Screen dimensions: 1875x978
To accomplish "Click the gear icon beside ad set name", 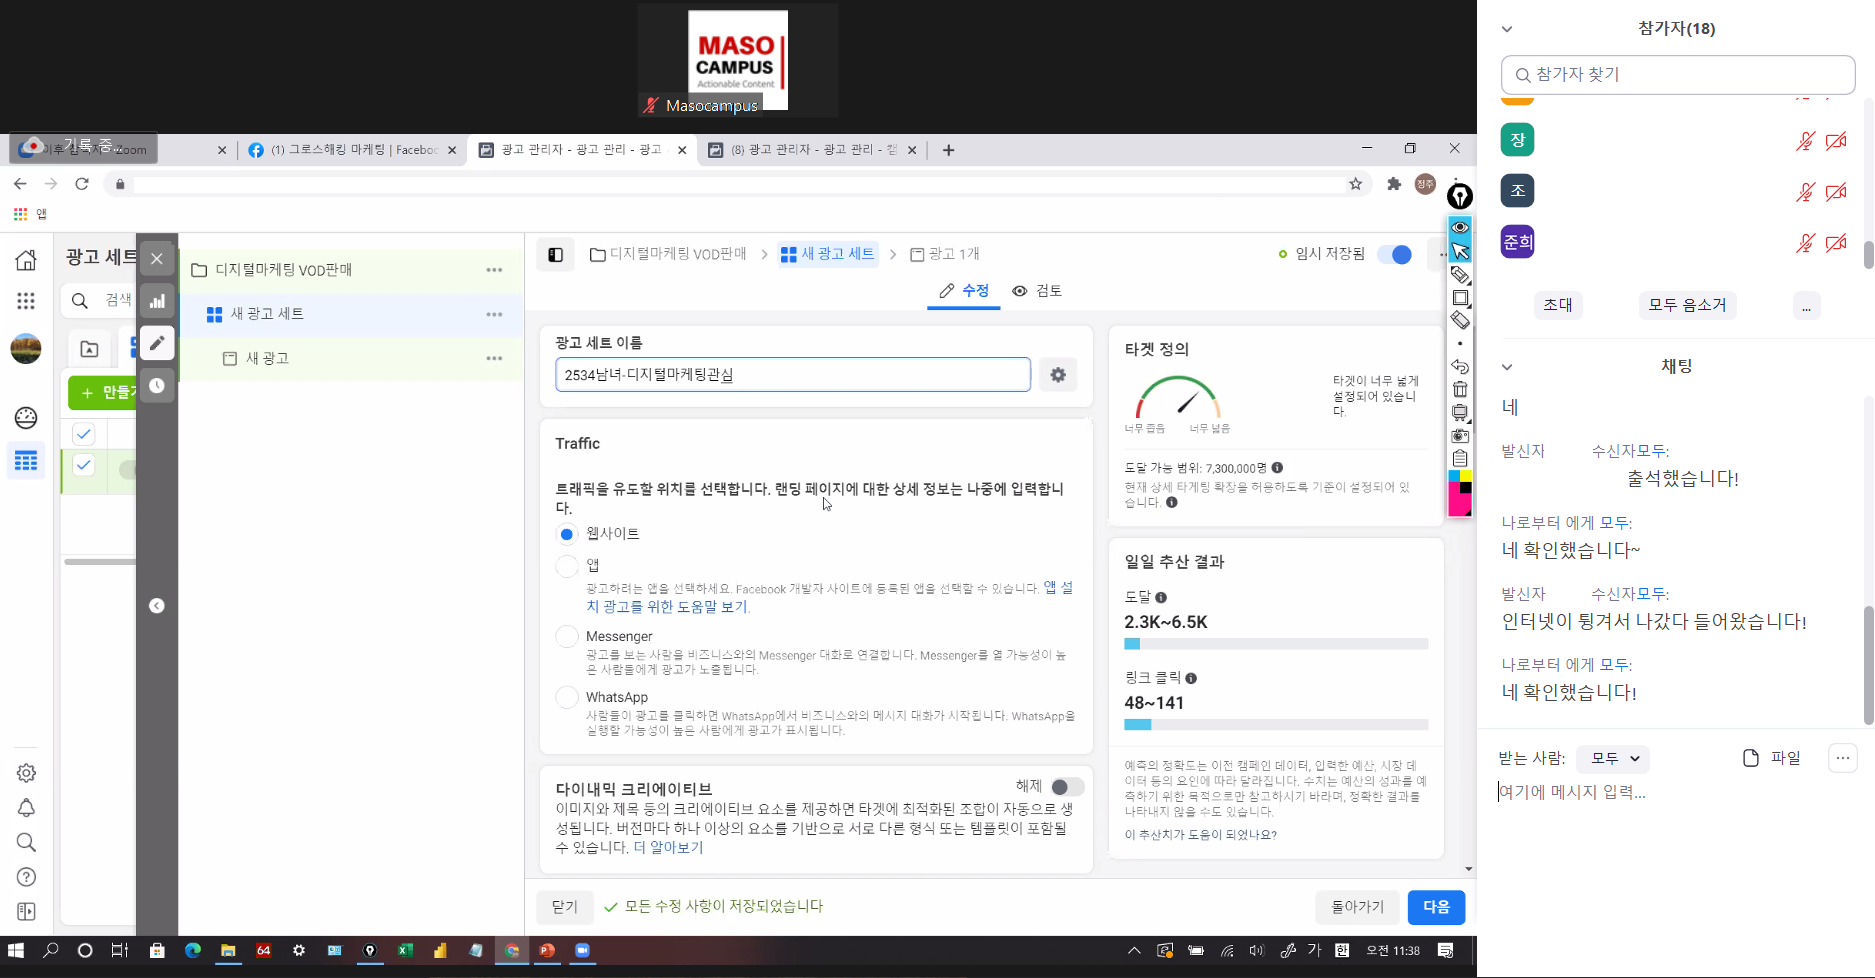I will [x=1058, y=375].
